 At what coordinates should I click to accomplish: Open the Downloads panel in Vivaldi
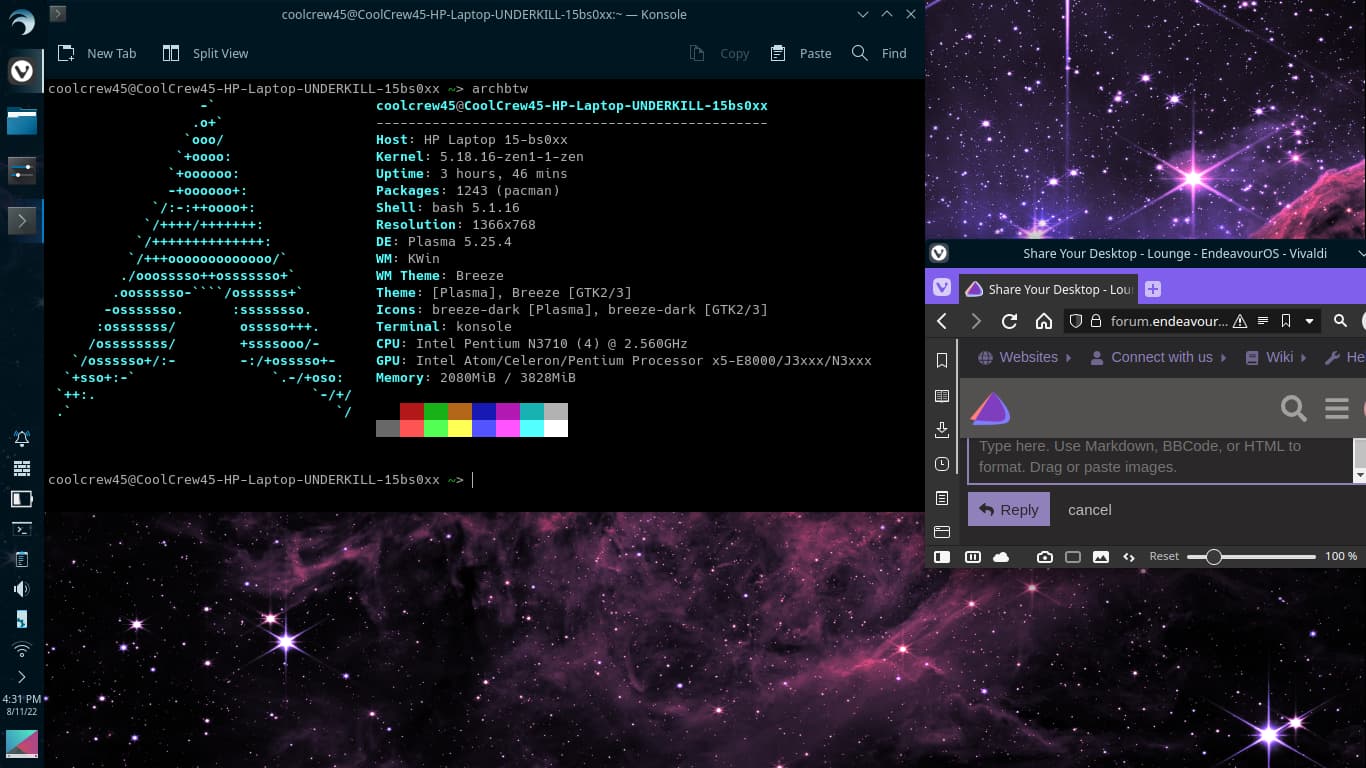coord(942,430)
